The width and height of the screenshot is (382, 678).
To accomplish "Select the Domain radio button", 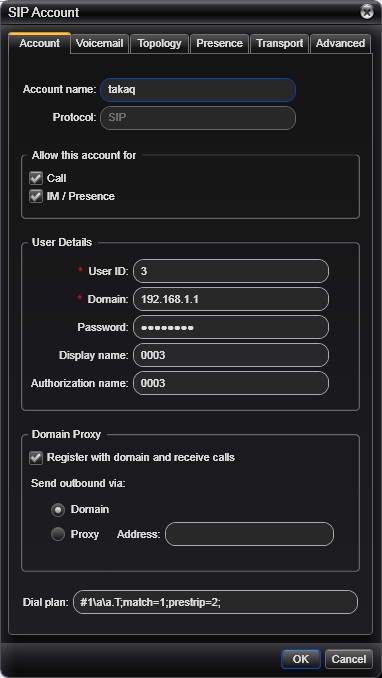I will [x=58, y=510].
